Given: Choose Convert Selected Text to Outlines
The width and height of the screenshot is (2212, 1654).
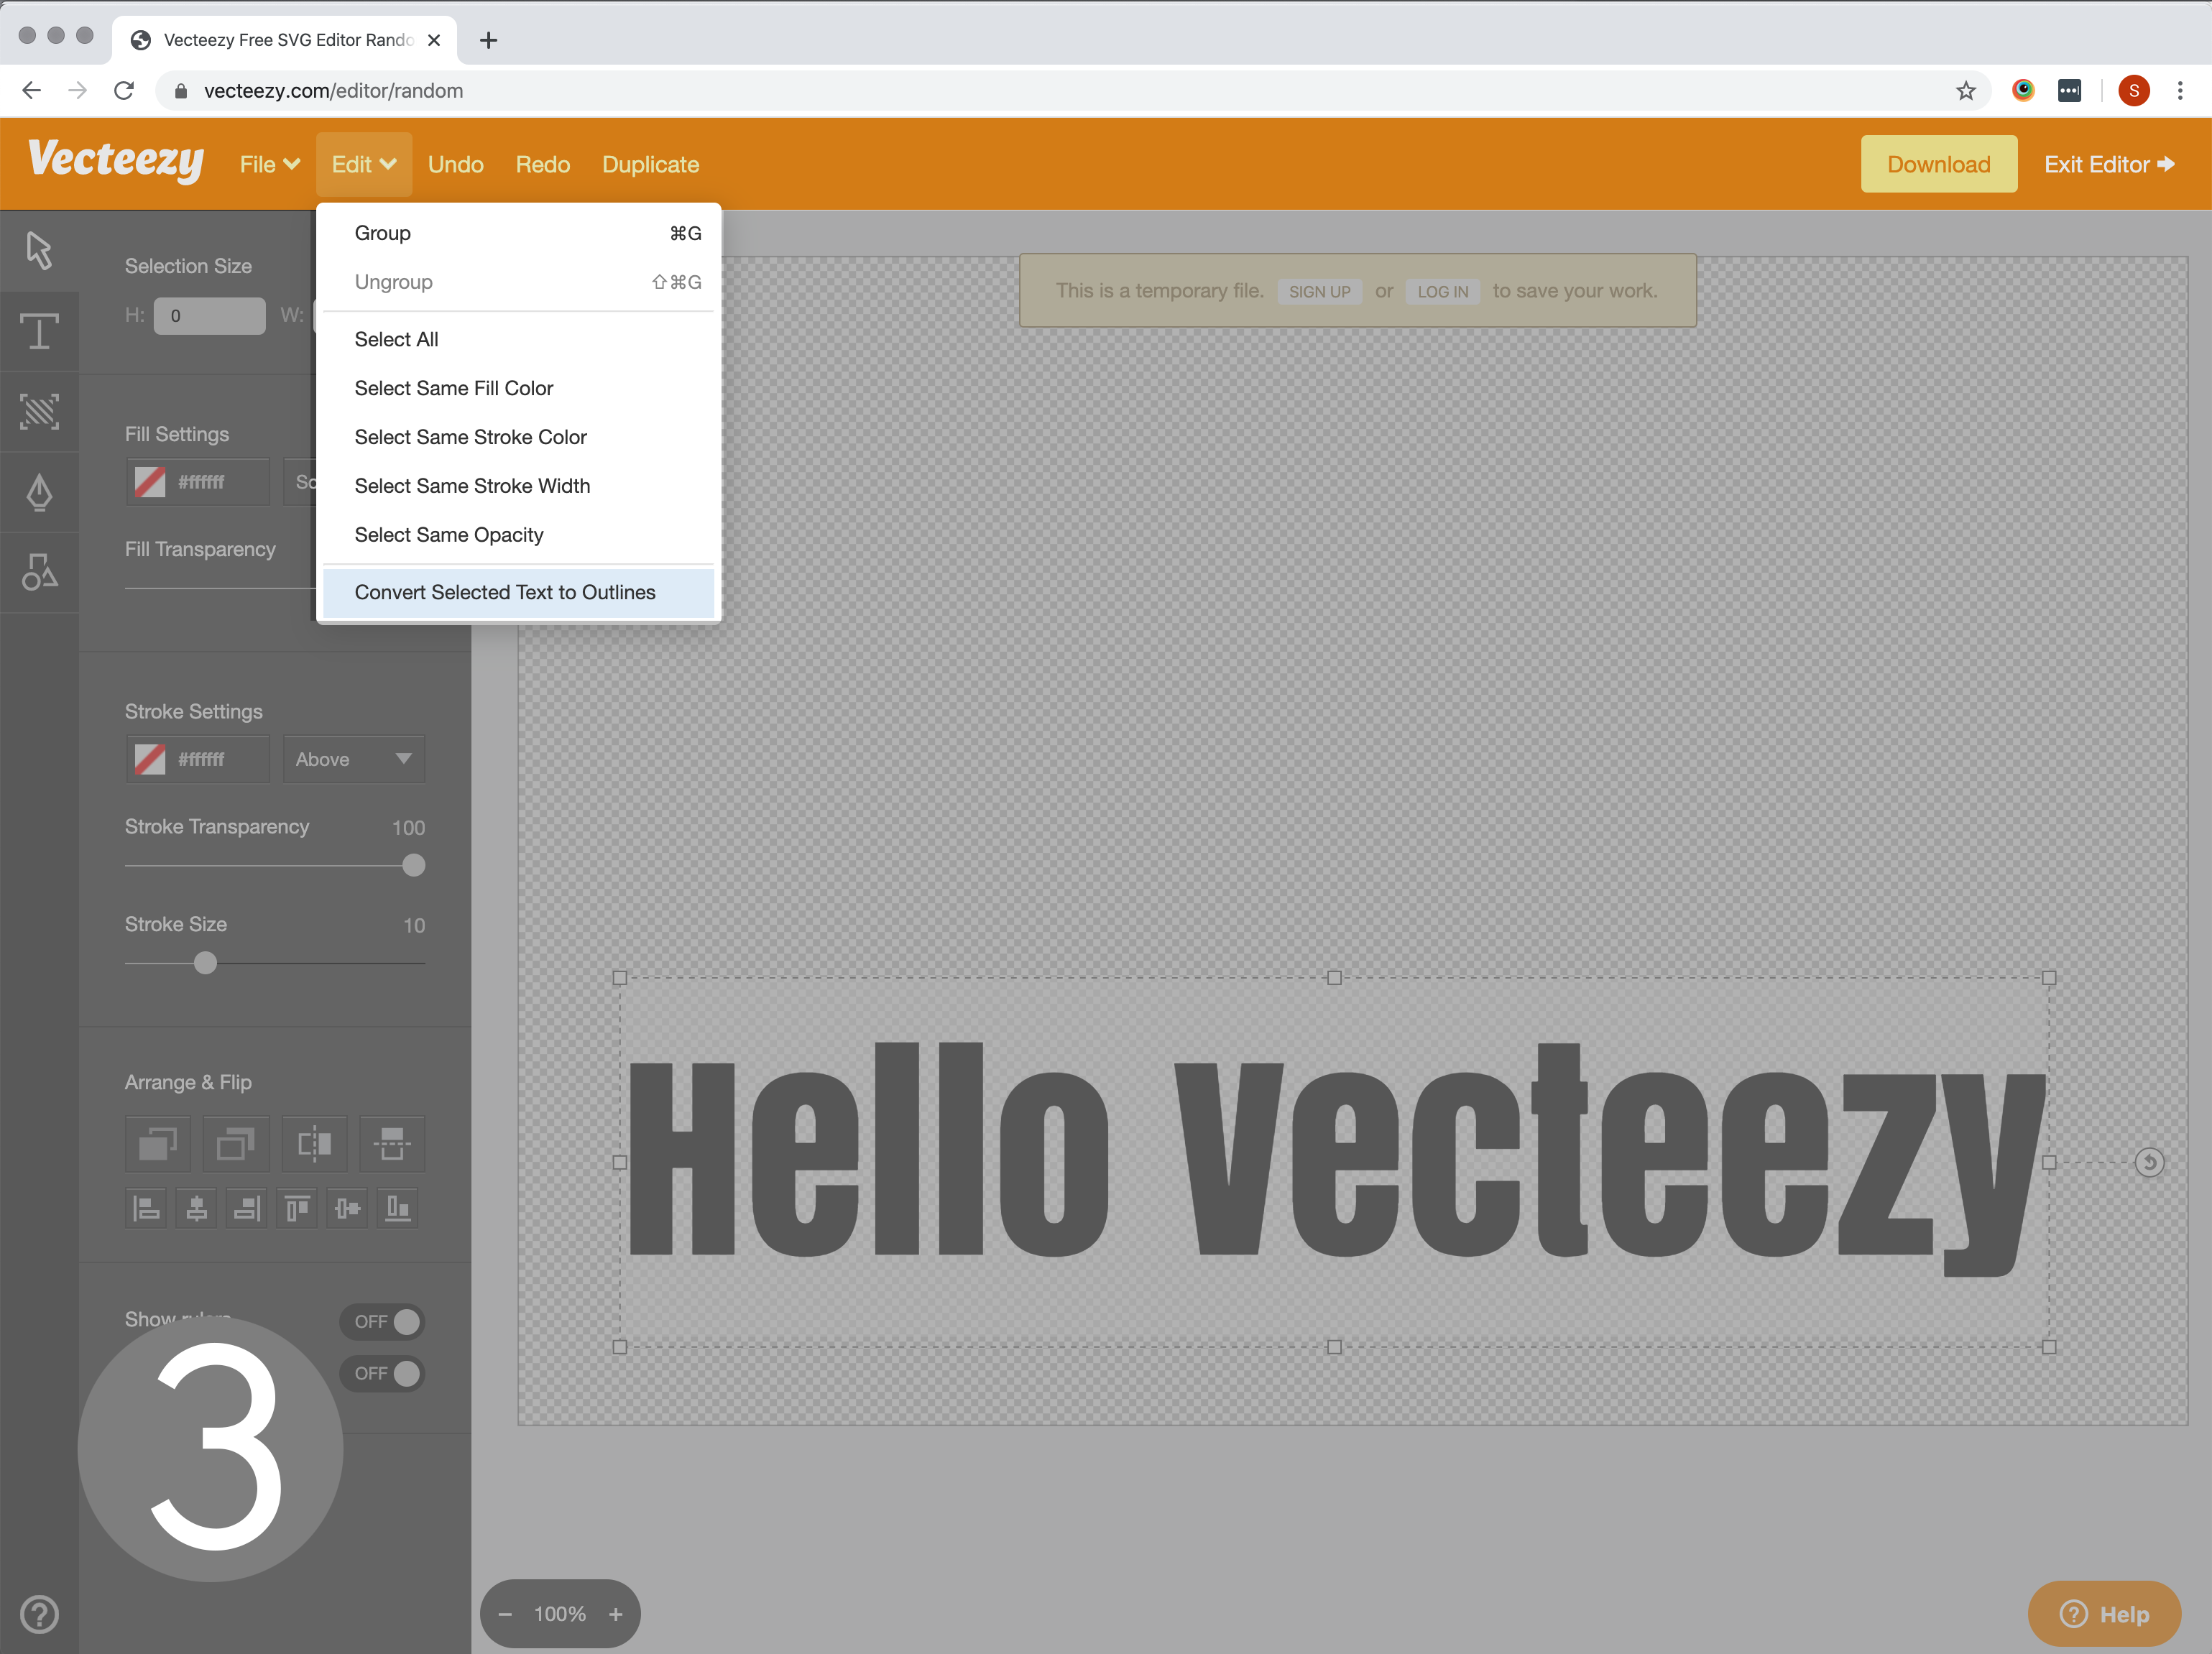Looking at the screenshot, I should pos(505,592).
